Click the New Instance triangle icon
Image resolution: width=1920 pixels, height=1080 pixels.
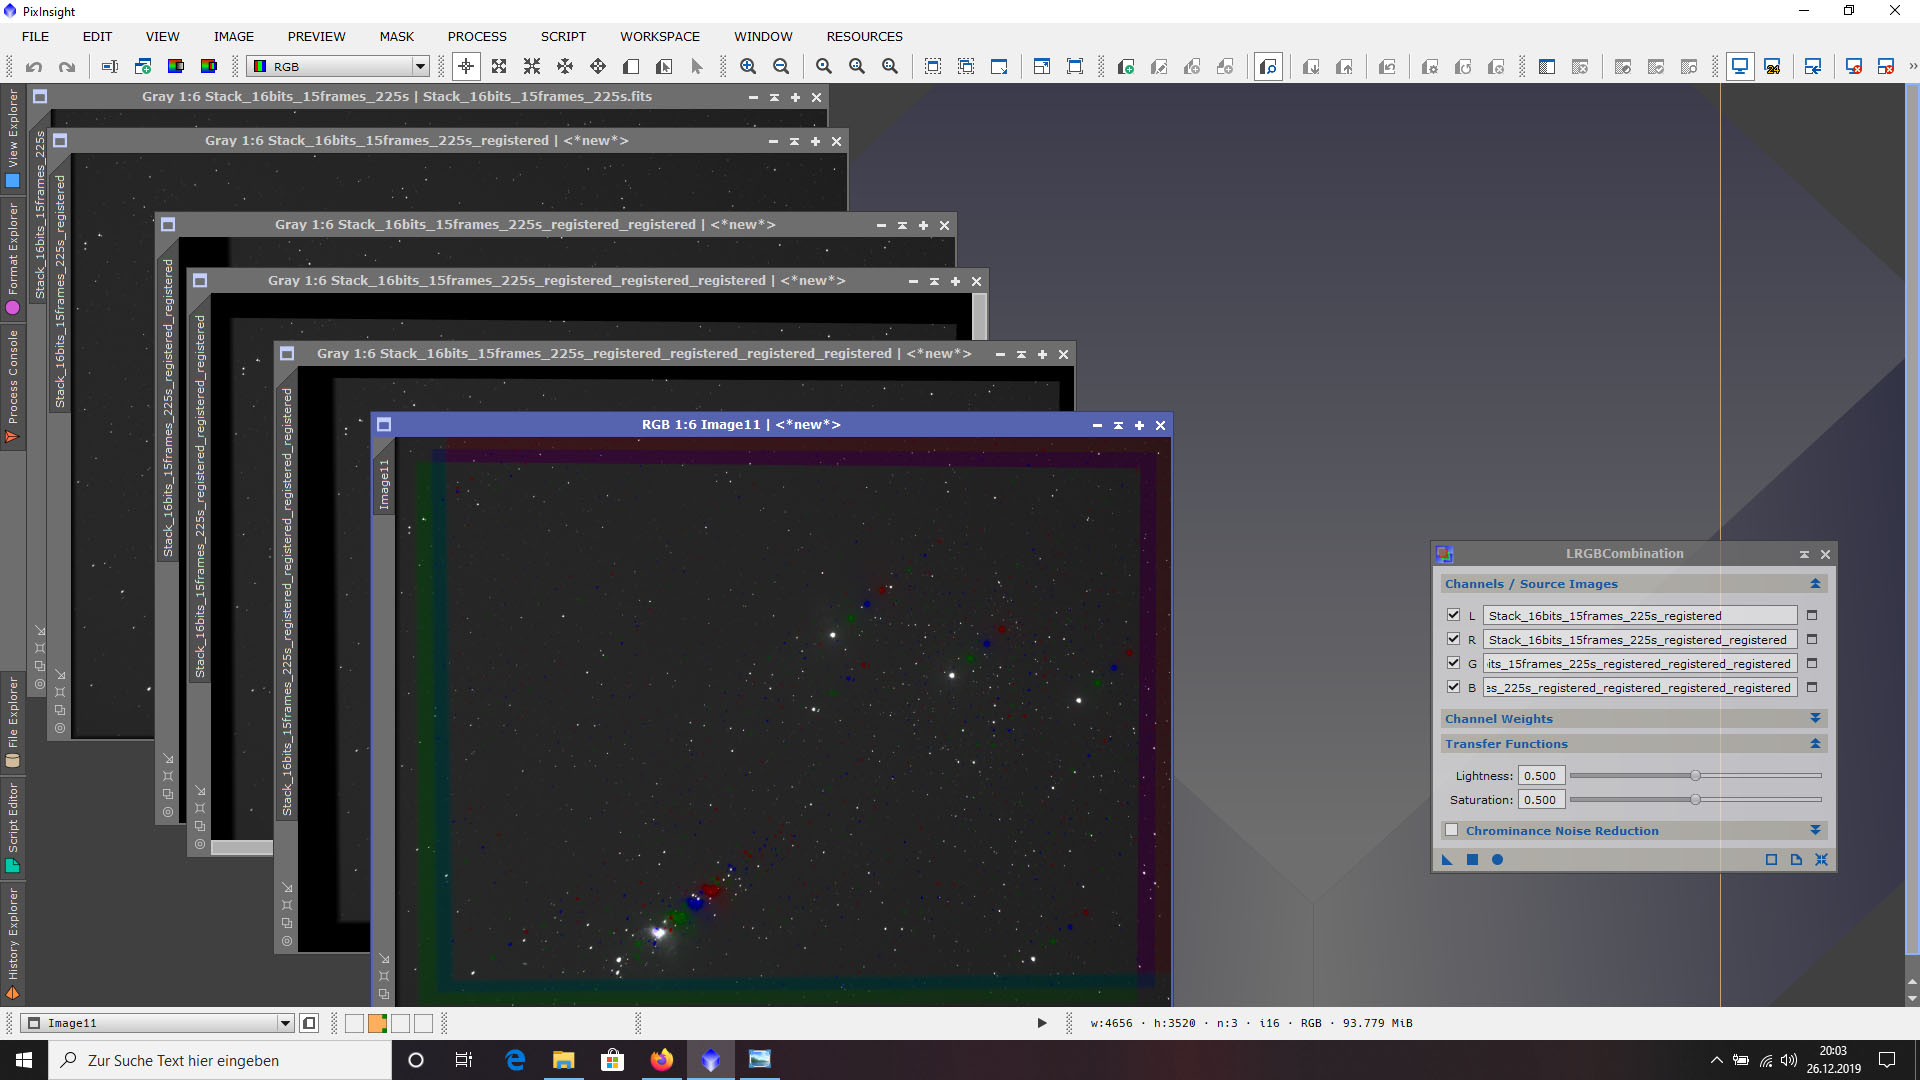click(1447, 860)
